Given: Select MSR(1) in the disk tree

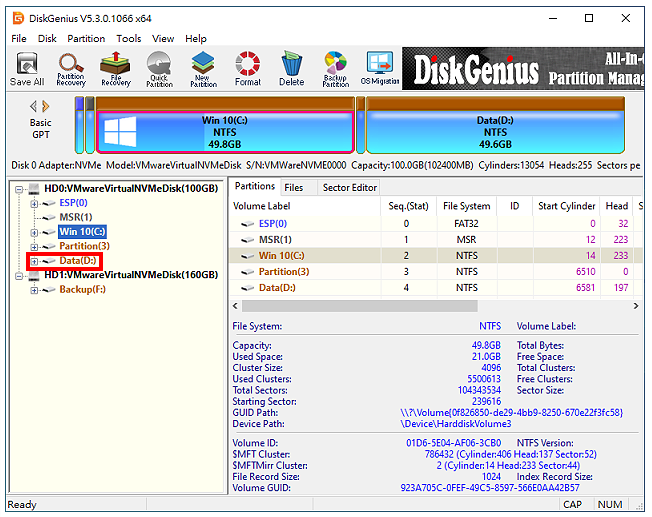Looking at the screenshot, I should [x=76, y=217].
